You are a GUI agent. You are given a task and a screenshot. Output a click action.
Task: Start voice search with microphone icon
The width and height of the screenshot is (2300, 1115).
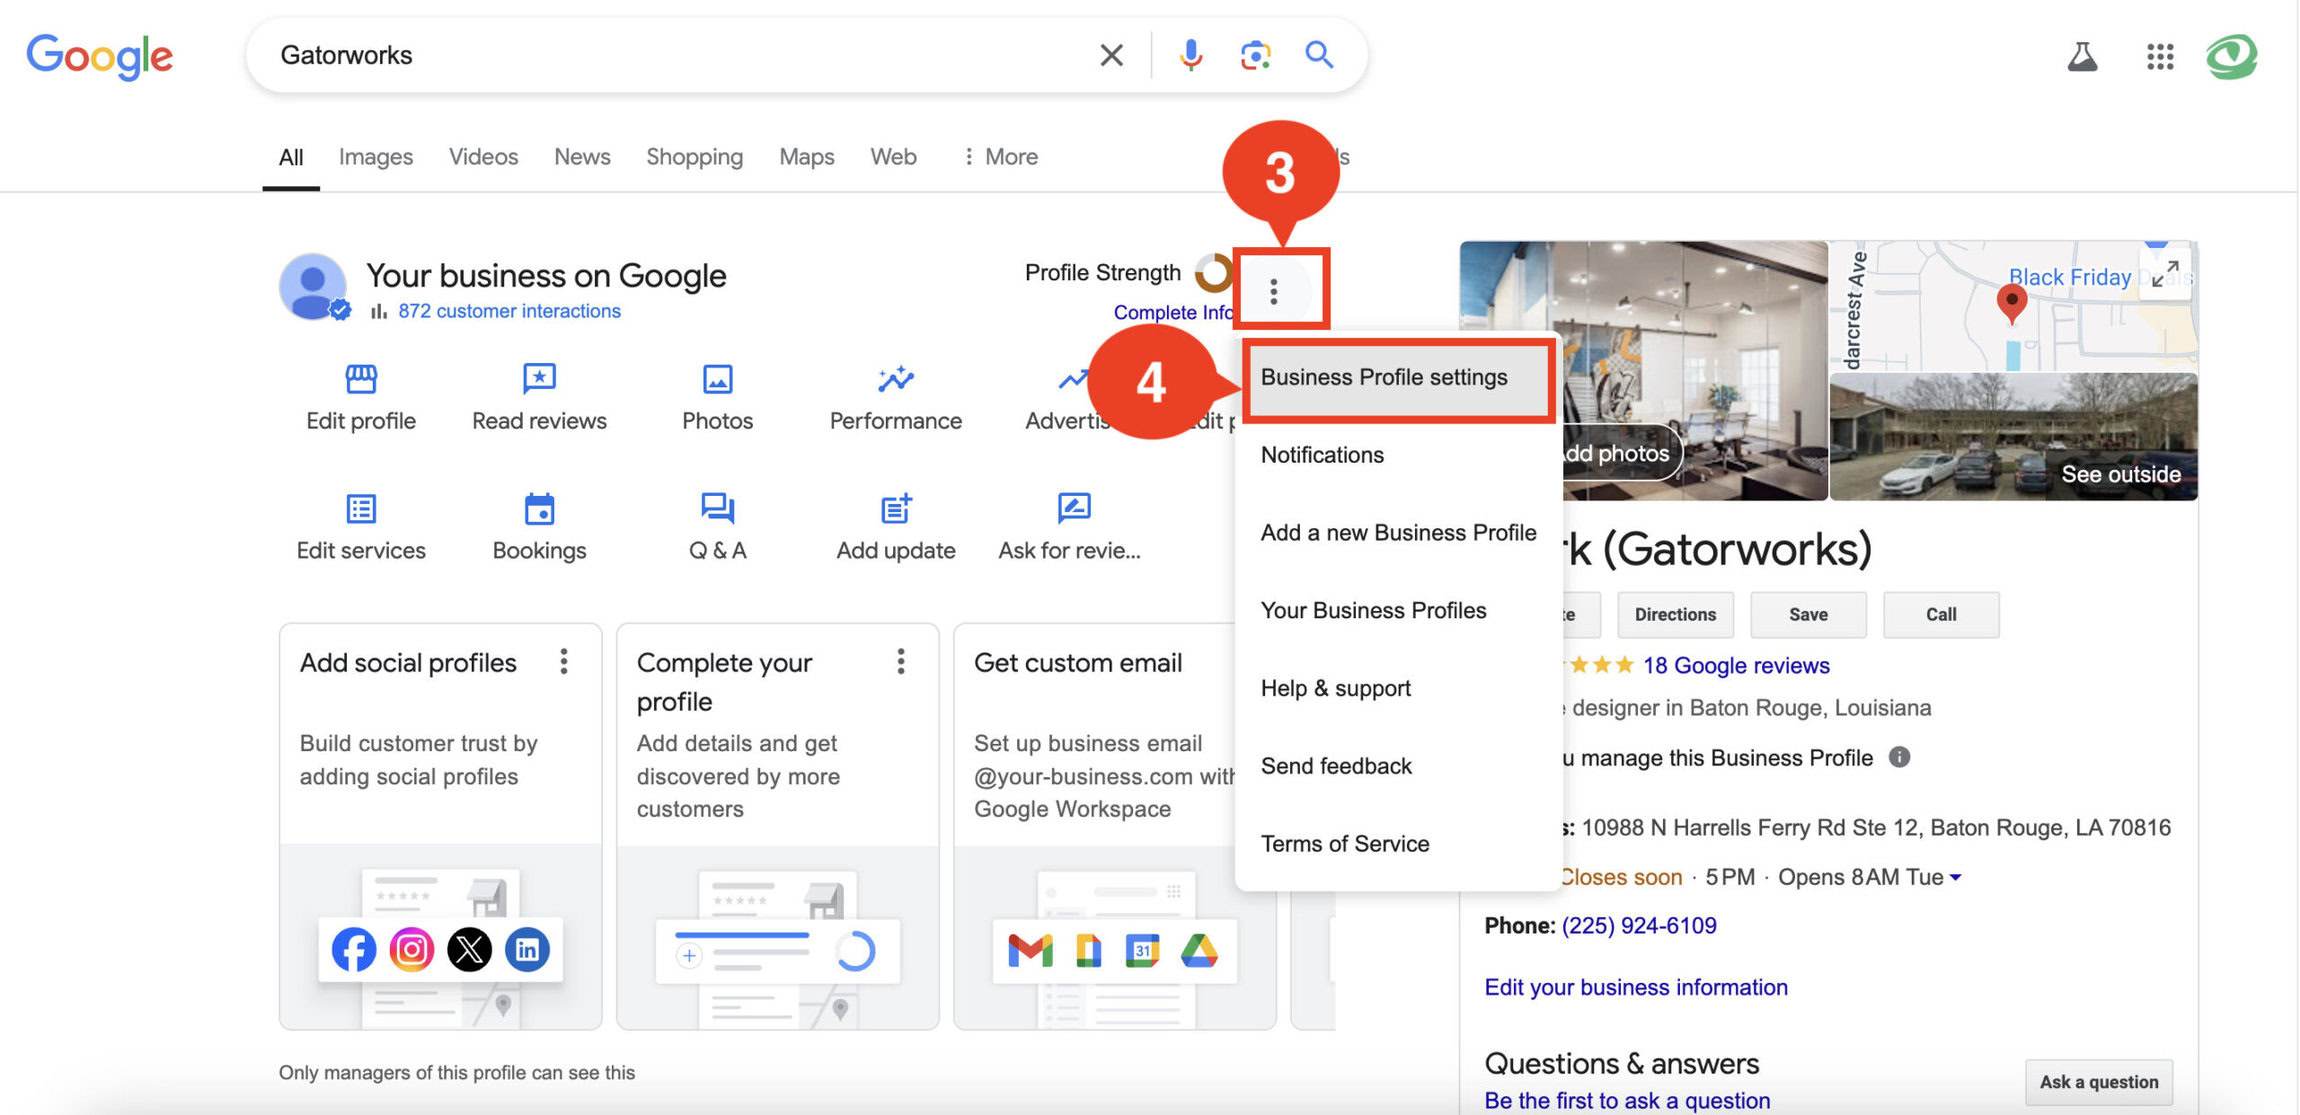pyautogui.click(x=1190, y=55)
